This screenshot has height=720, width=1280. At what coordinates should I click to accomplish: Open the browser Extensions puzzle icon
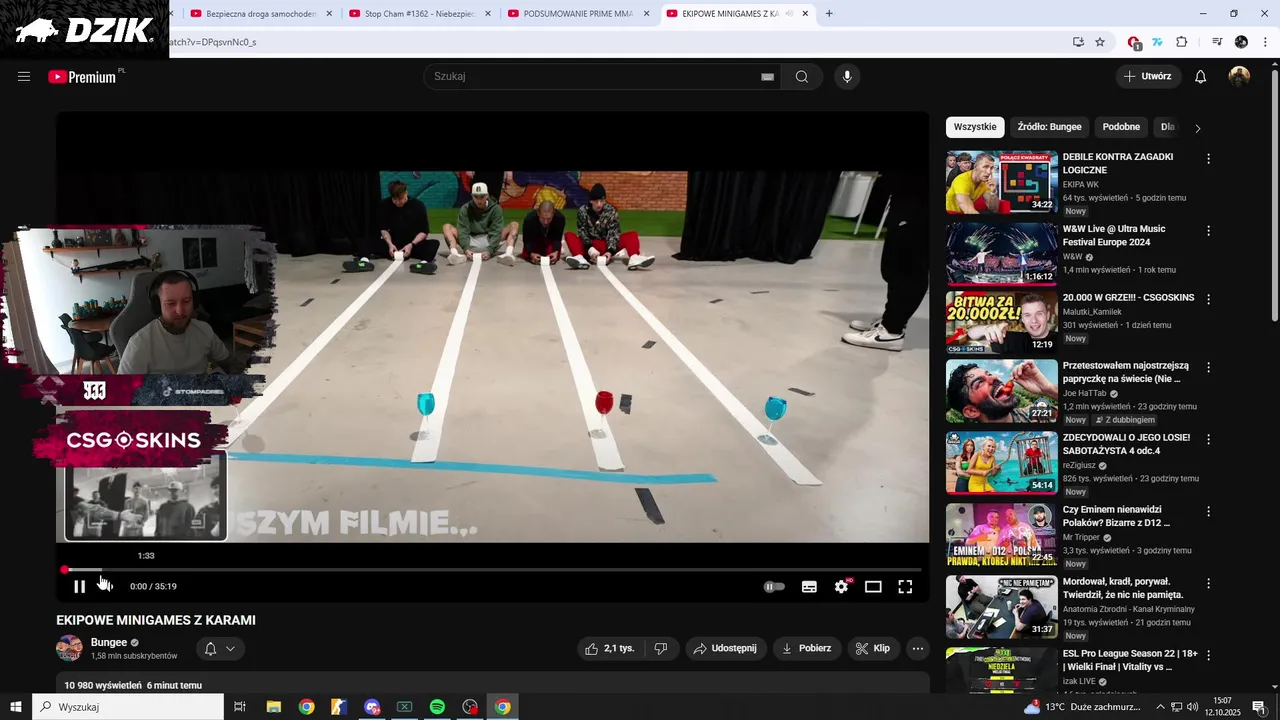pyautogui.click(x=1182, y=42)
